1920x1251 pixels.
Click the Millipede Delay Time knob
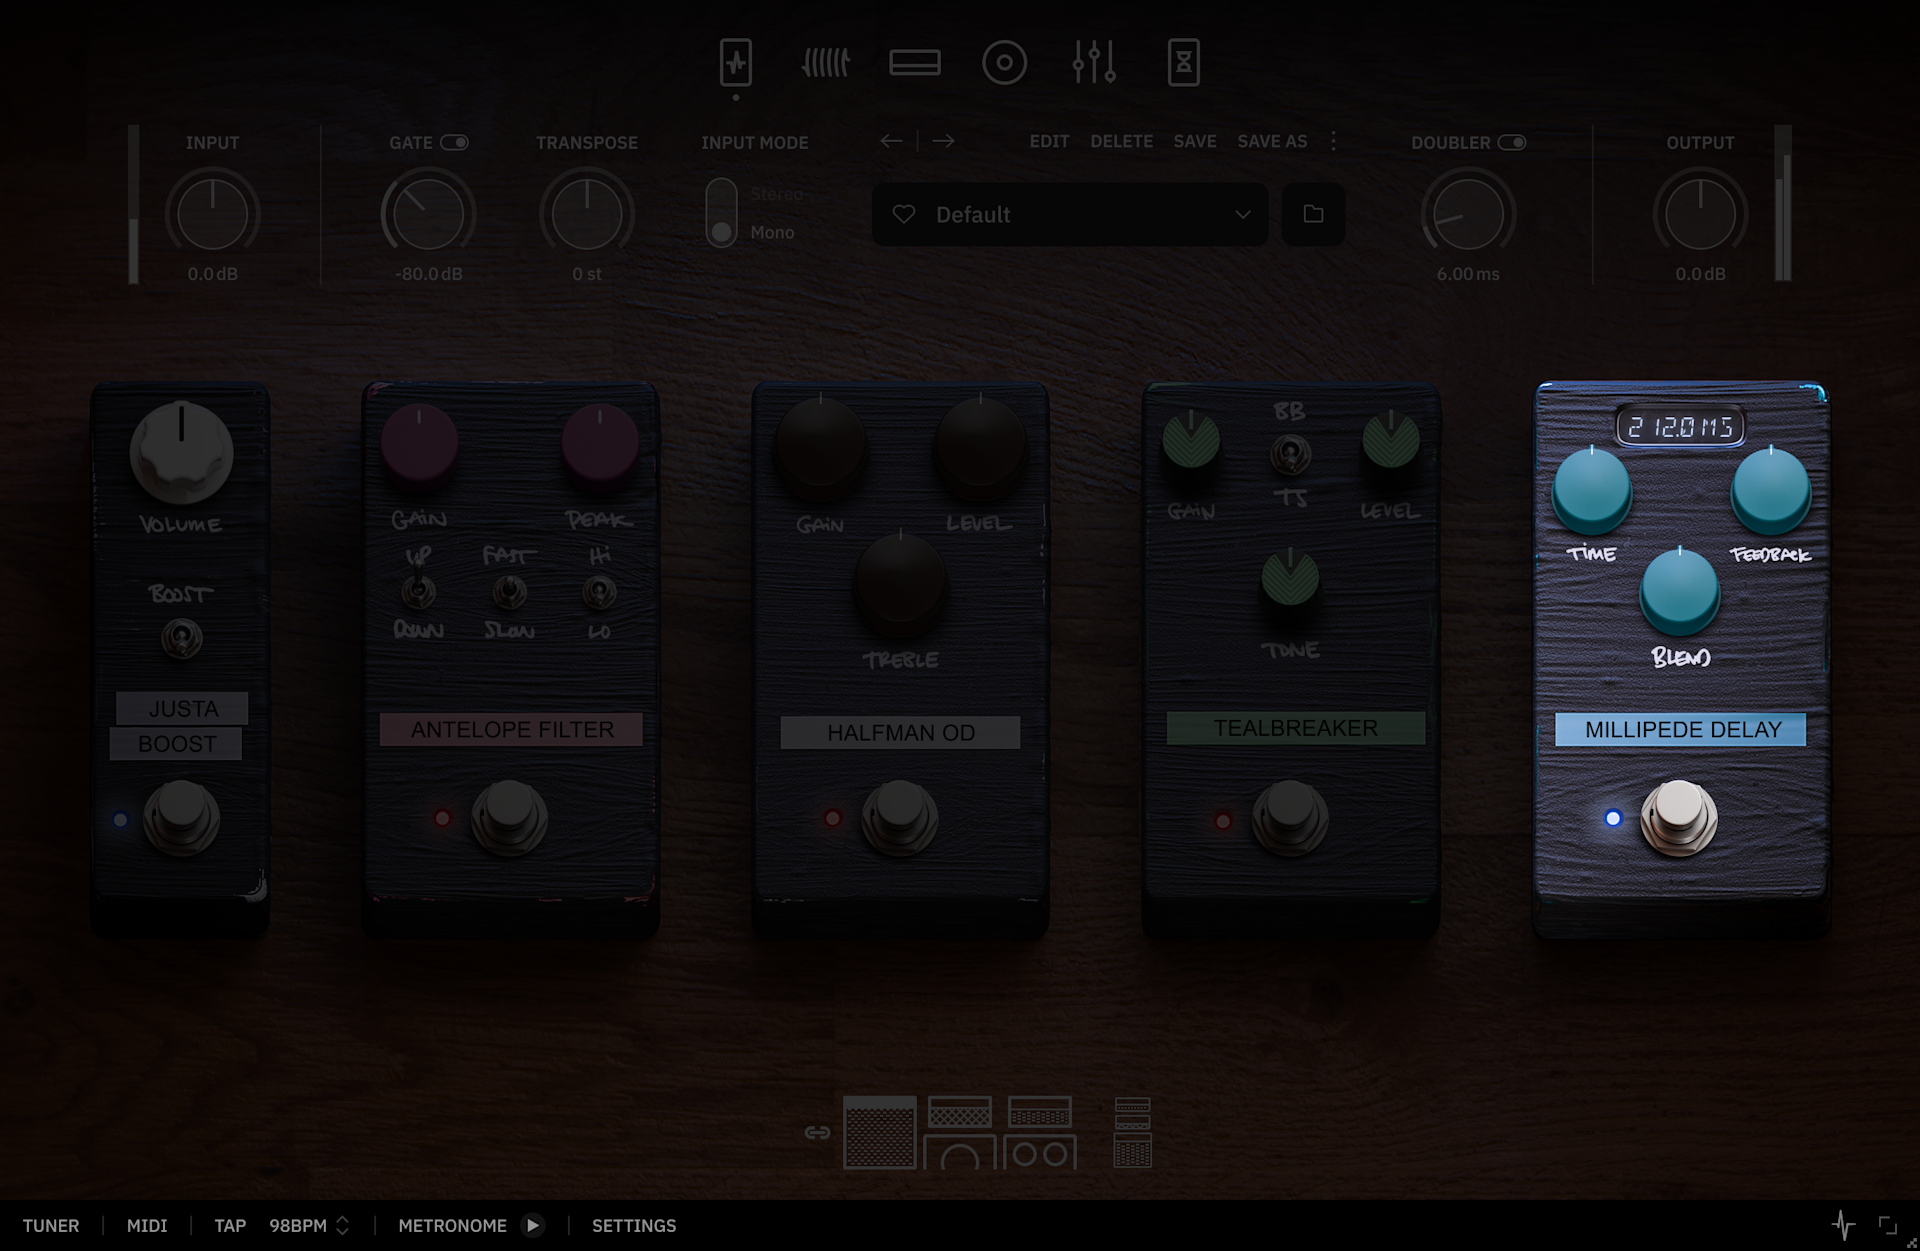pyautogui.click(x=1591, y=491)
